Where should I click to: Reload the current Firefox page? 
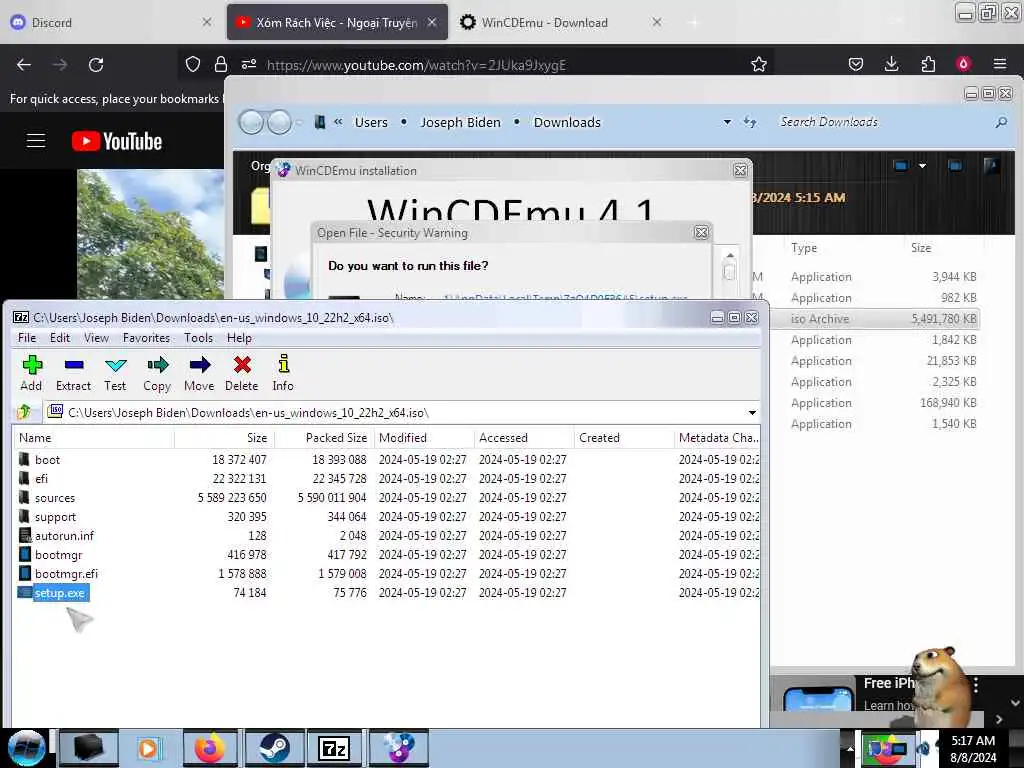96,65
